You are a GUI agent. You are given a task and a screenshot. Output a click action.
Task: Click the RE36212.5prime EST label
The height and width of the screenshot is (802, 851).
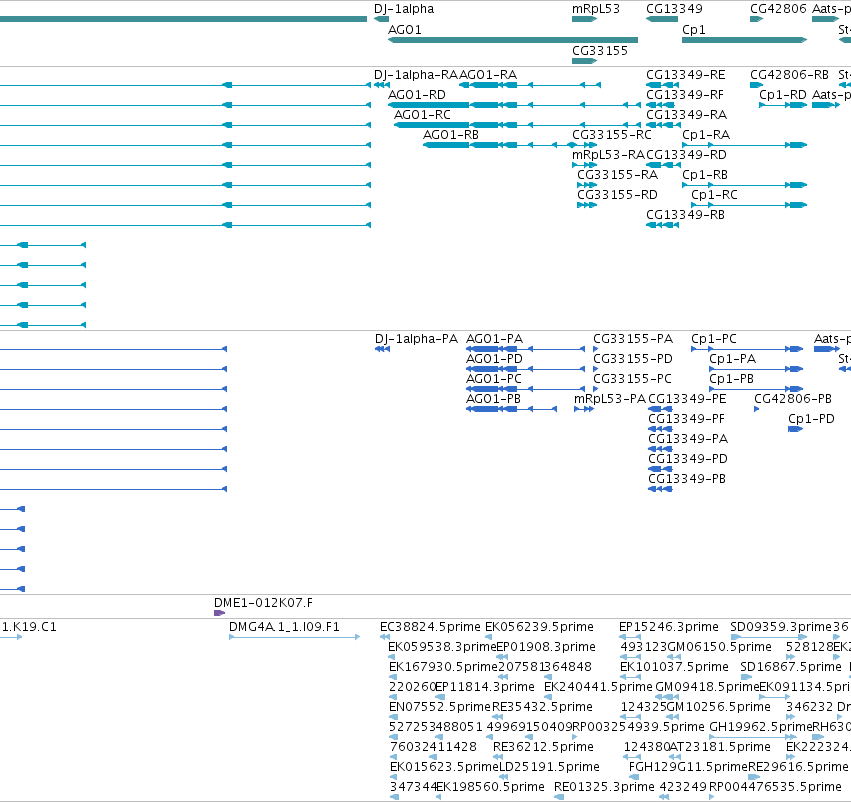[x=543, y=747]
